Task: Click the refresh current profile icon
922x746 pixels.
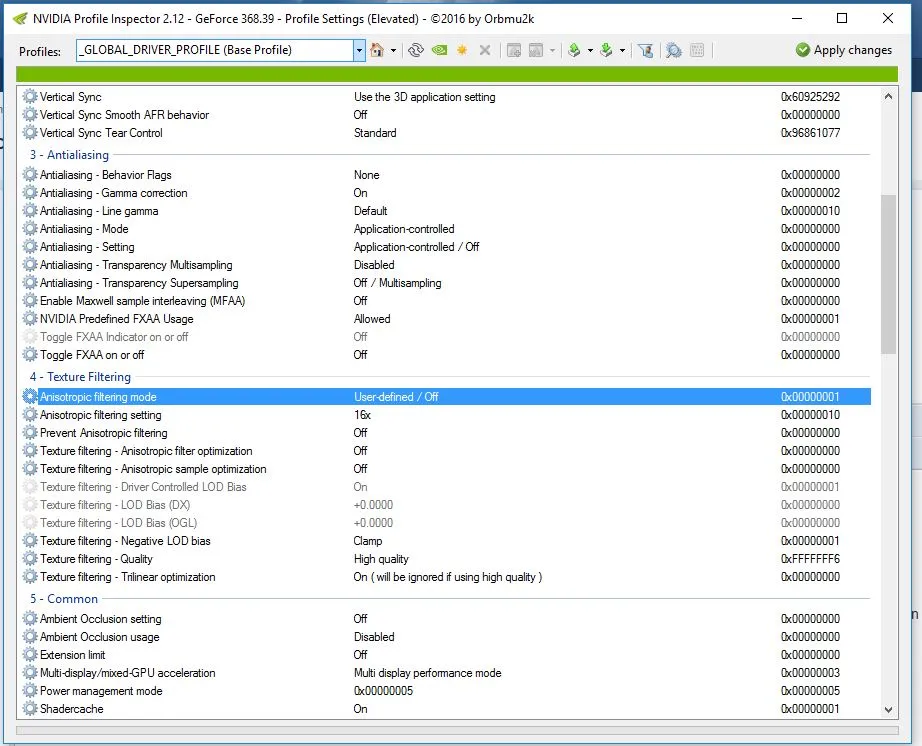Action: (x=416, y=51)
